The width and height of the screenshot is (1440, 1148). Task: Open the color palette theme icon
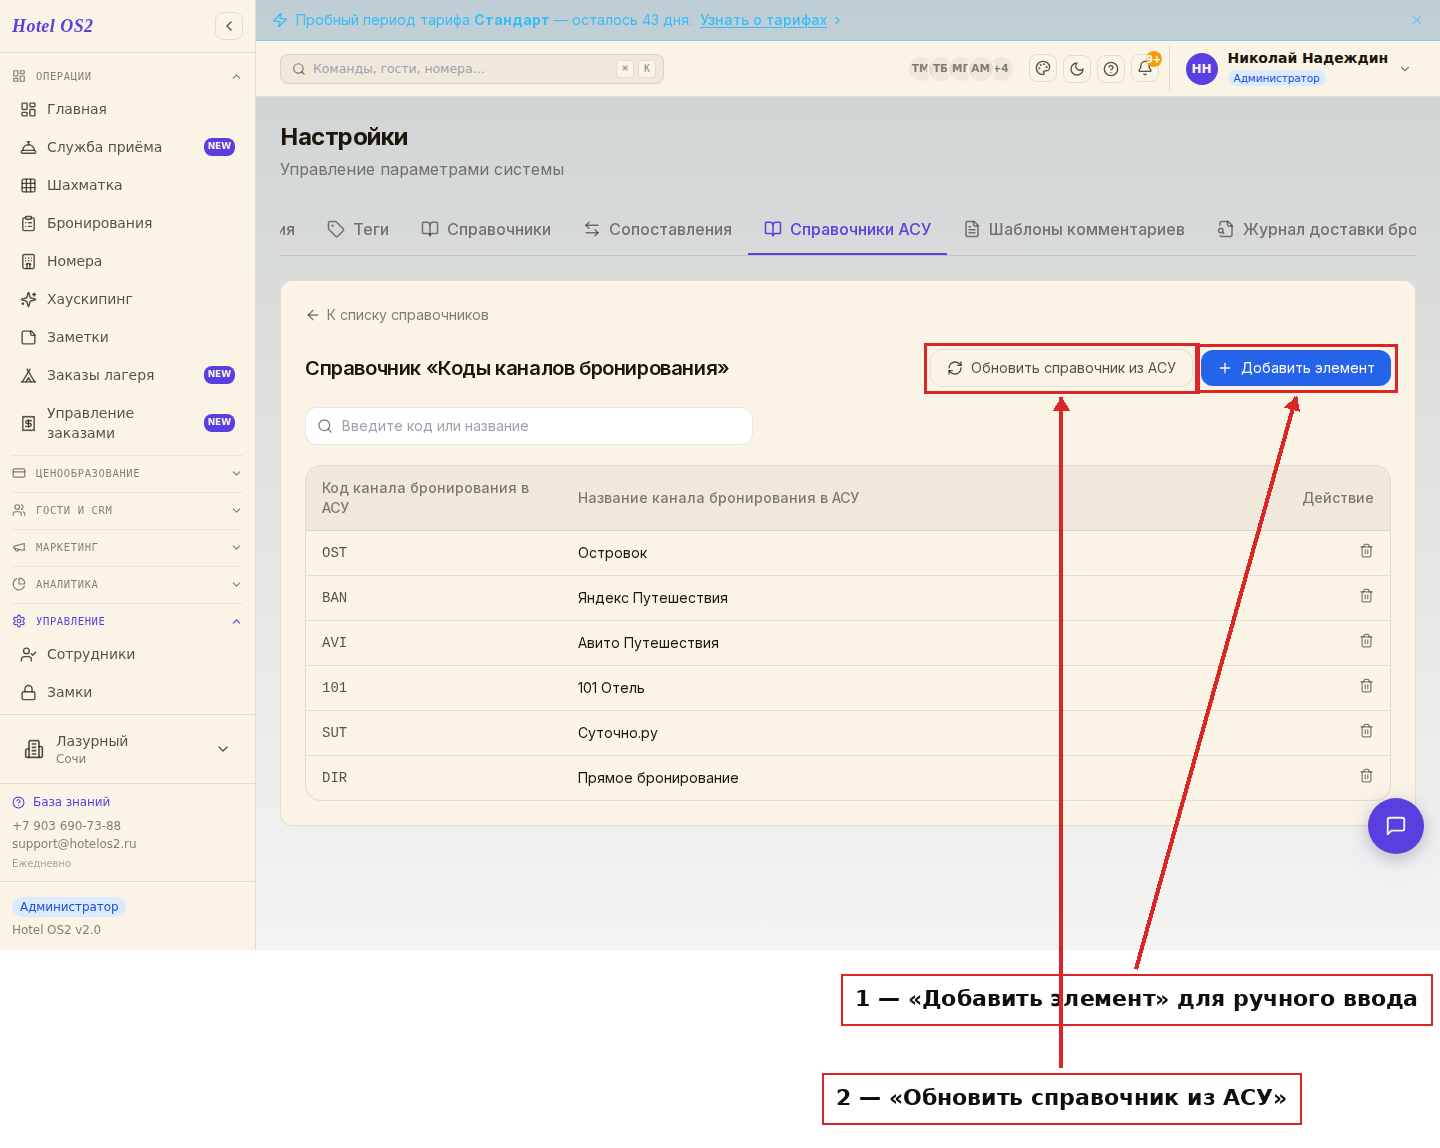tap(1043, 69)
